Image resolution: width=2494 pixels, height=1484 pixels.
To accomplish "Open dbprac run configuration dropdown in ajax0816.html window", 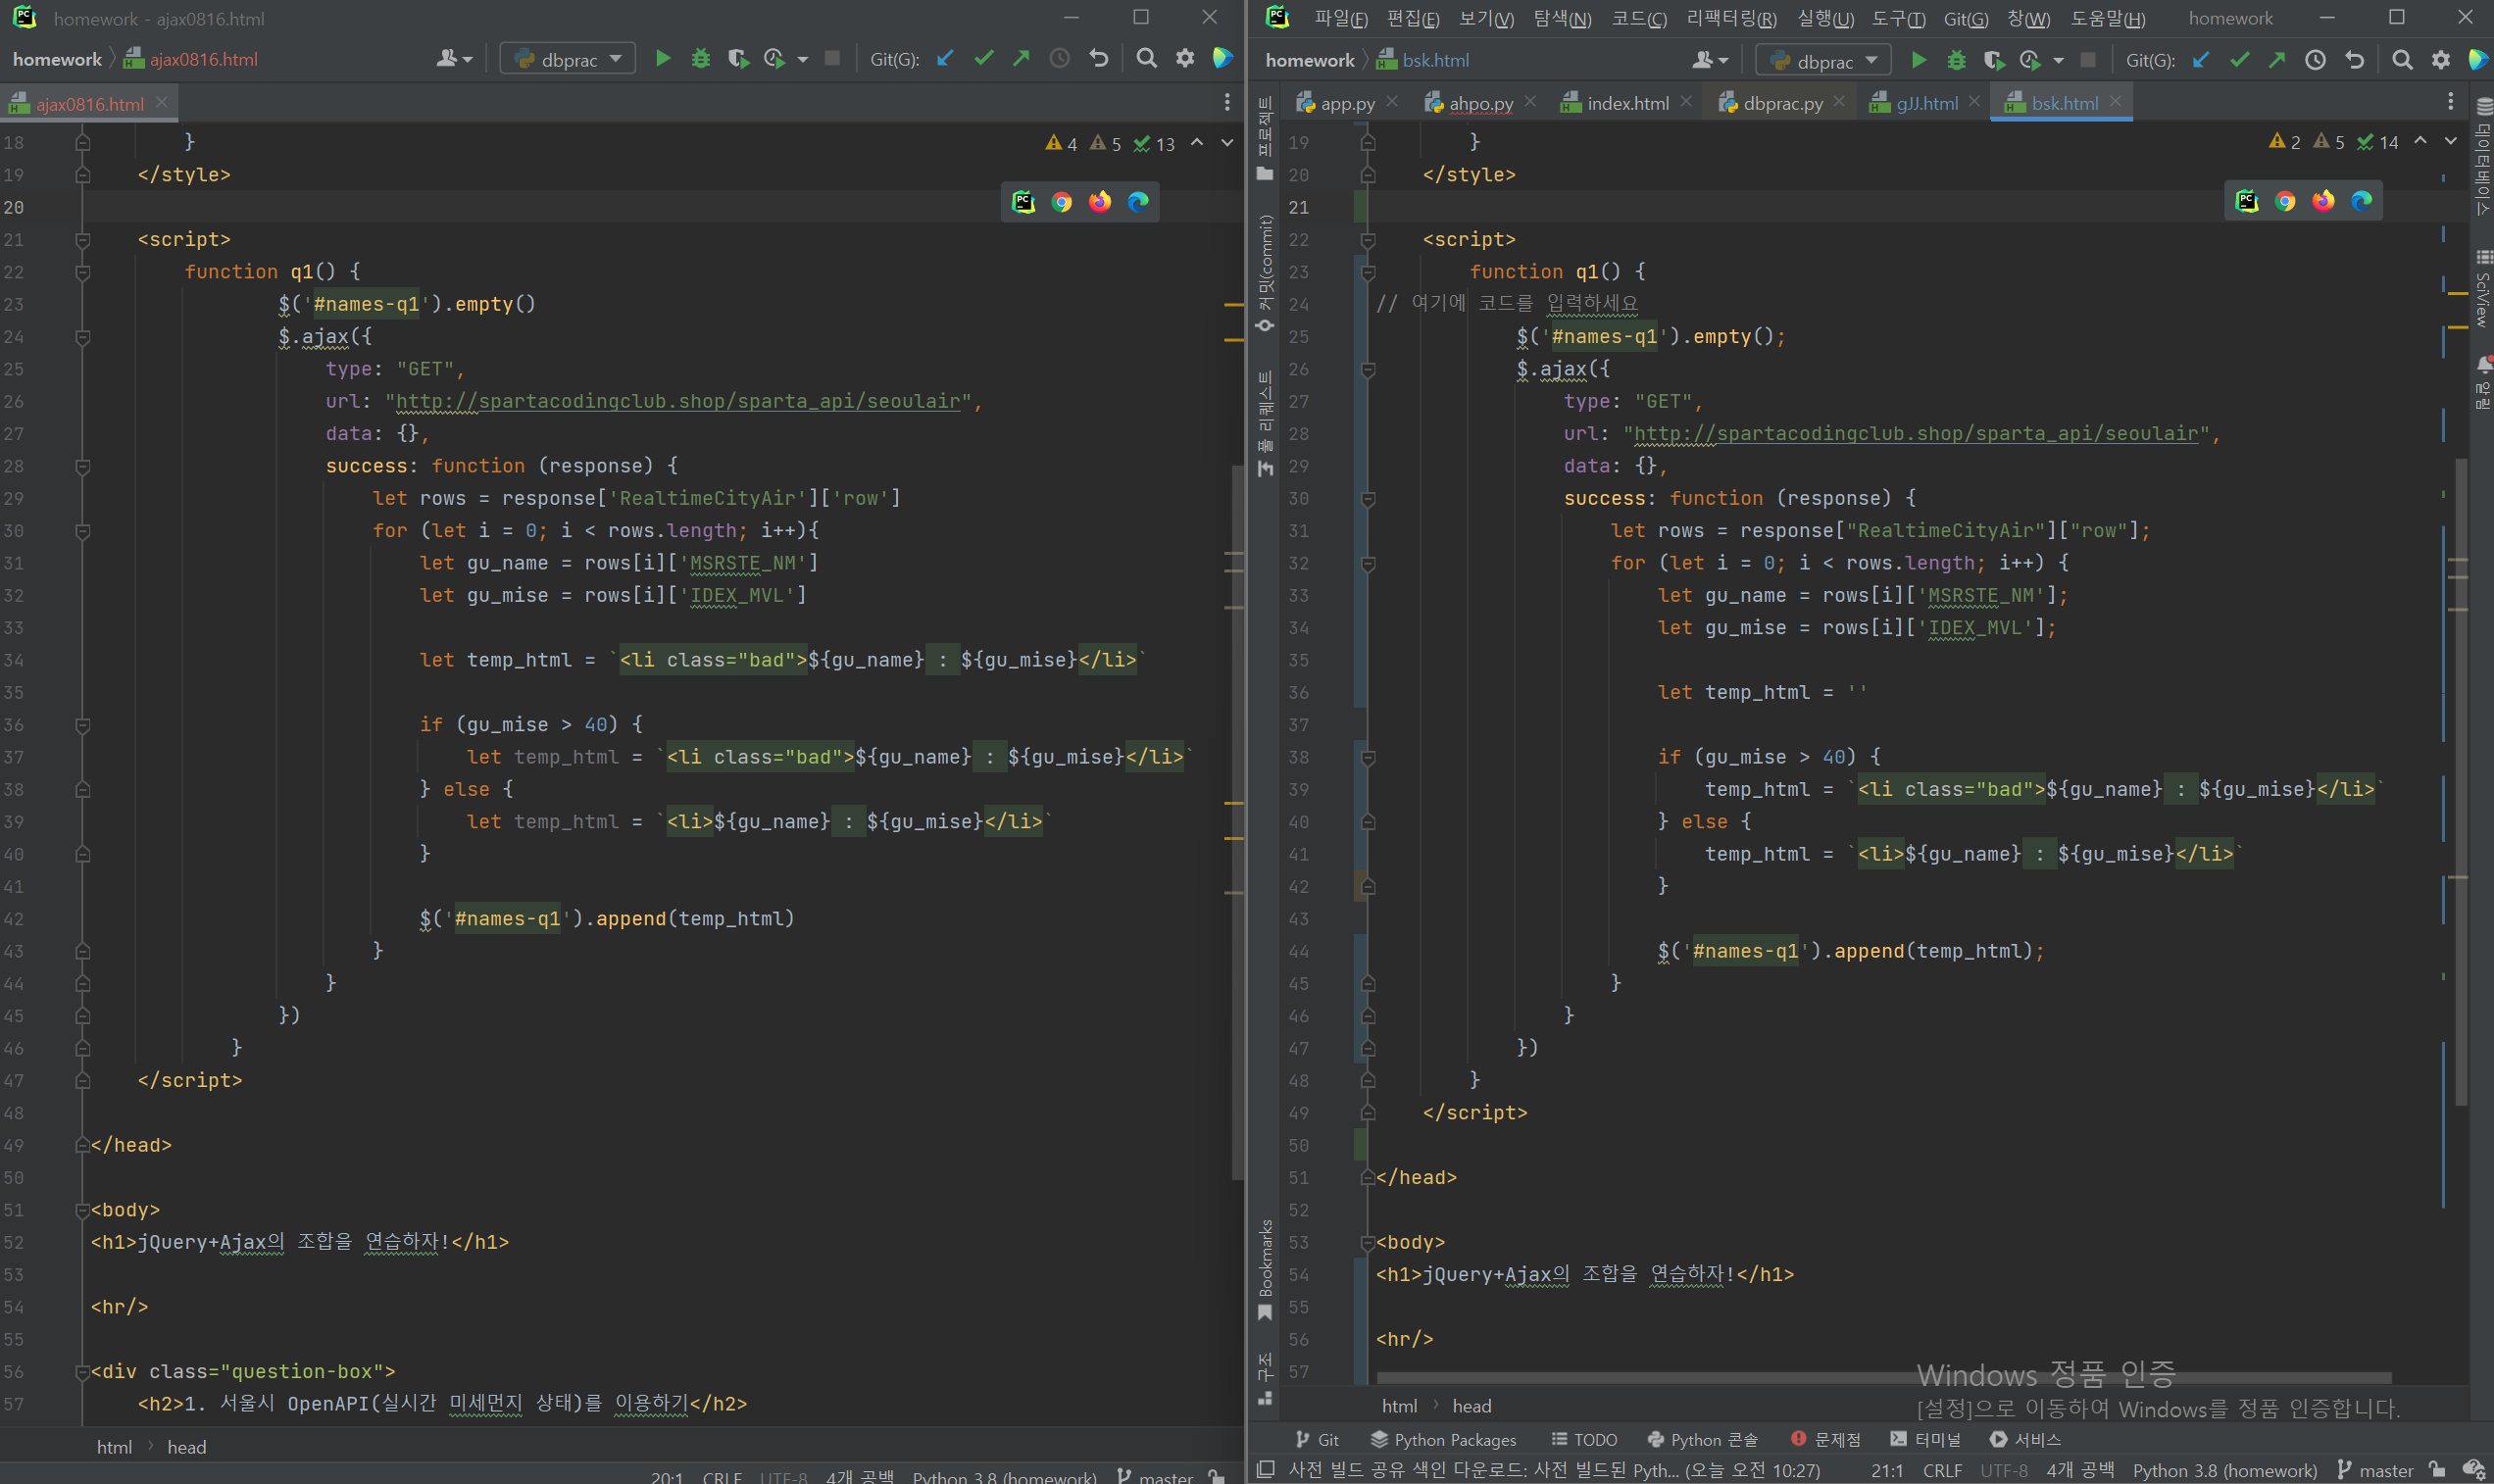I will pyautogui.click(x=568, y=59).
